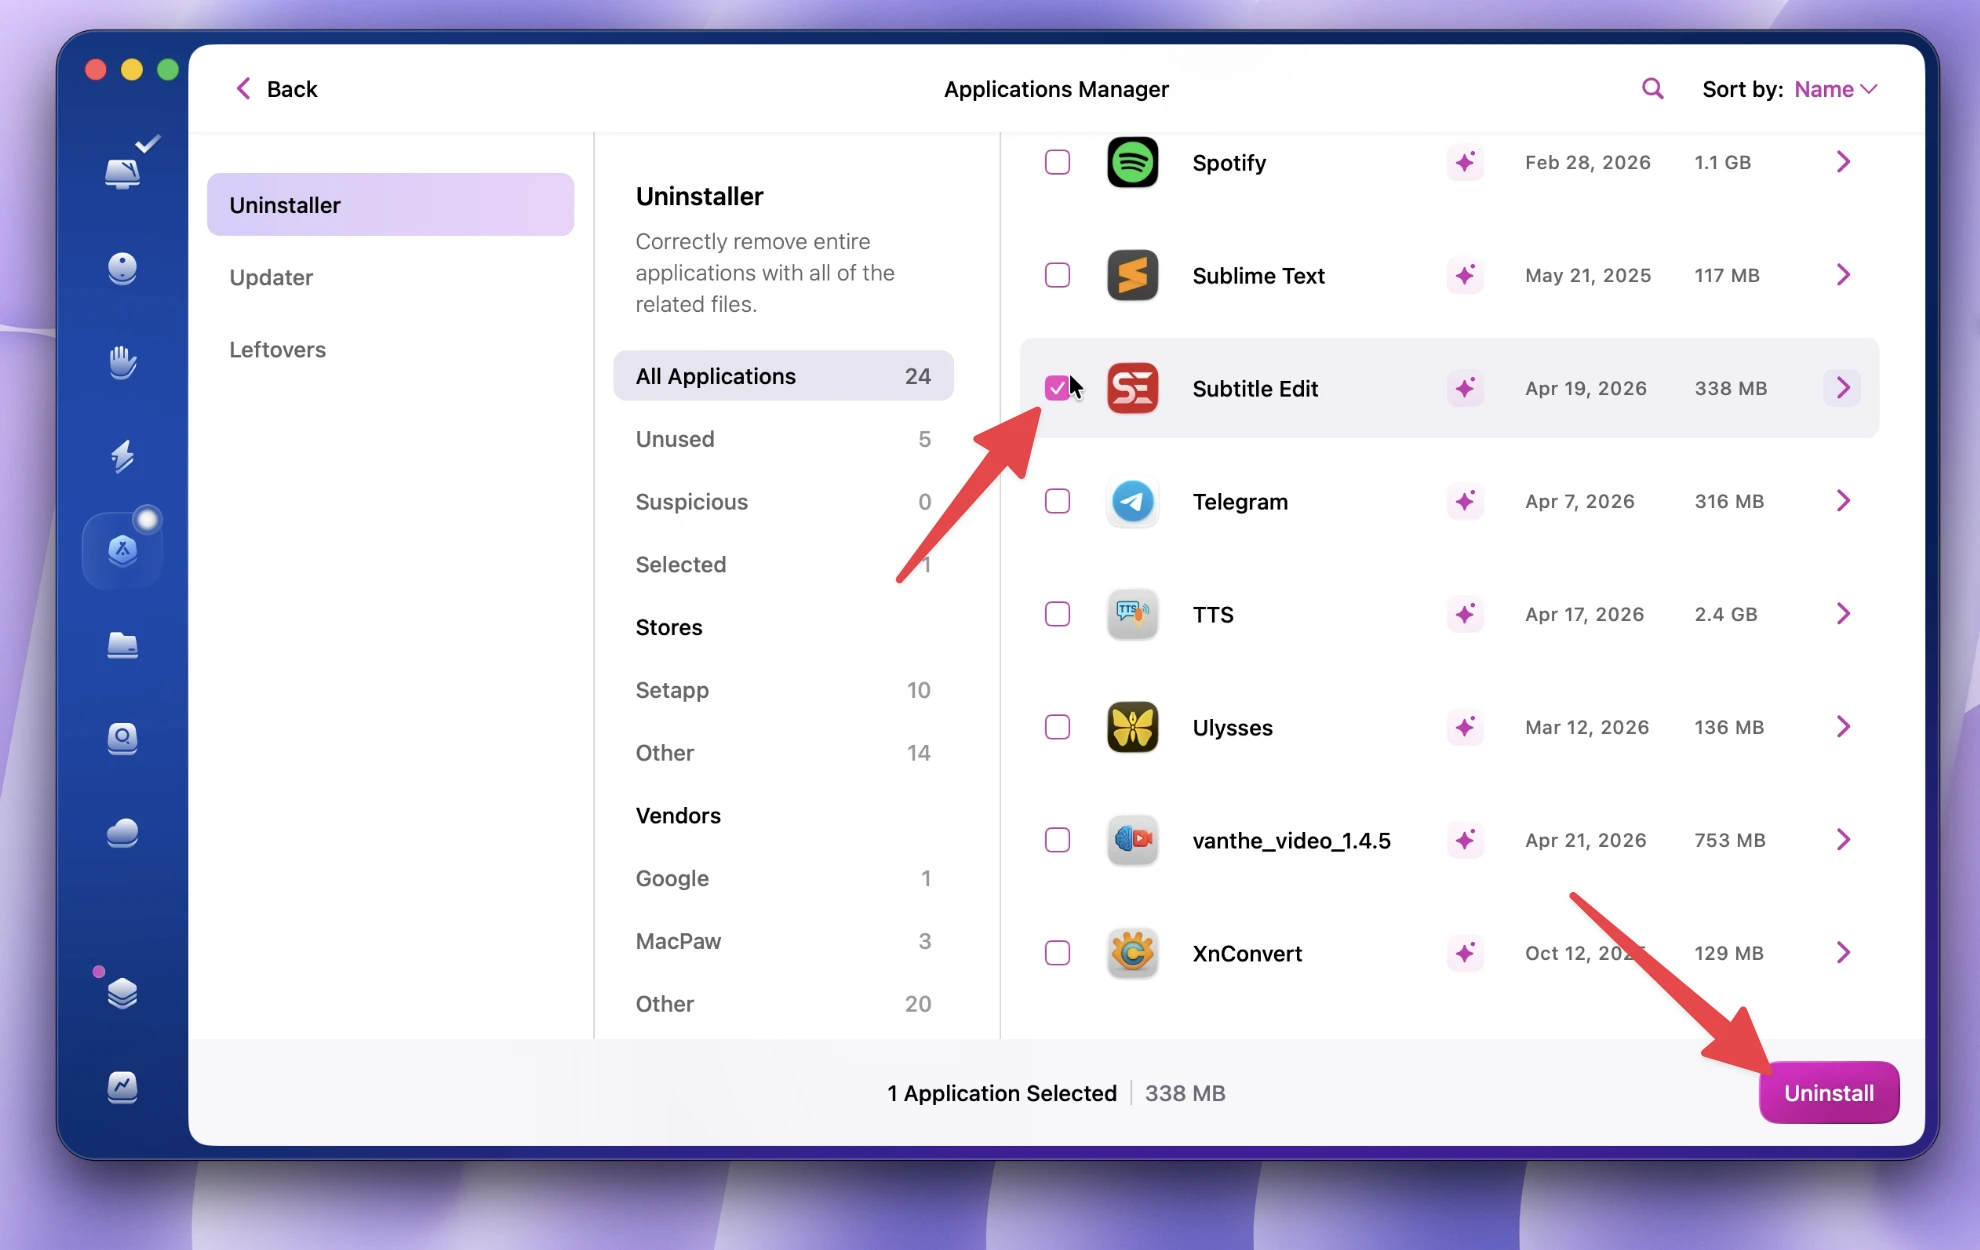Expand Subtitle Edit details chevron
Screen dimensions: 1980x1250
(x=1843, y=388)
